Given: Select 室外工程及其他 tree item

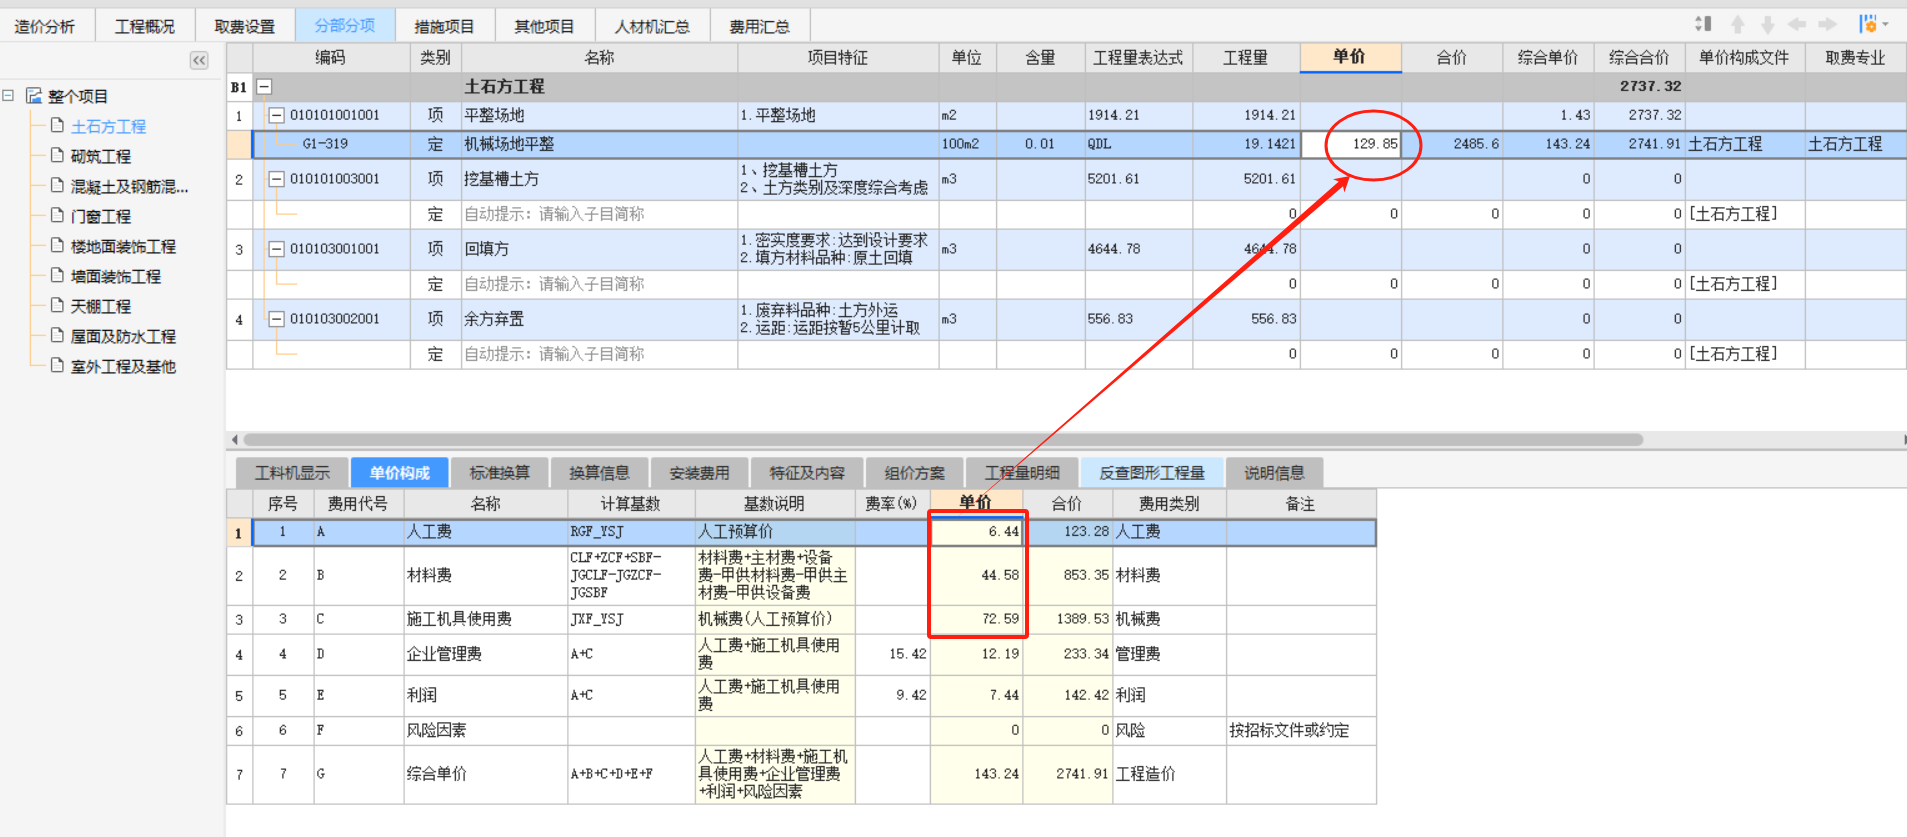Looking at the screenshot, I should [123, 366].
